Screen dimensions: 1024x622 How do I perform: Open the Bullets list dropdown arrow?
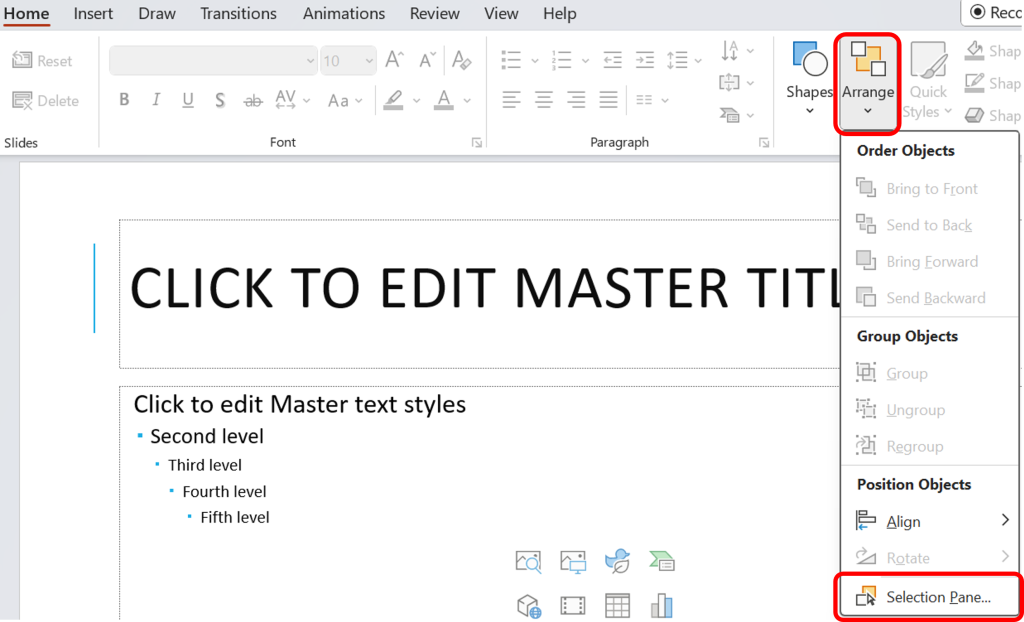(533, 59)
